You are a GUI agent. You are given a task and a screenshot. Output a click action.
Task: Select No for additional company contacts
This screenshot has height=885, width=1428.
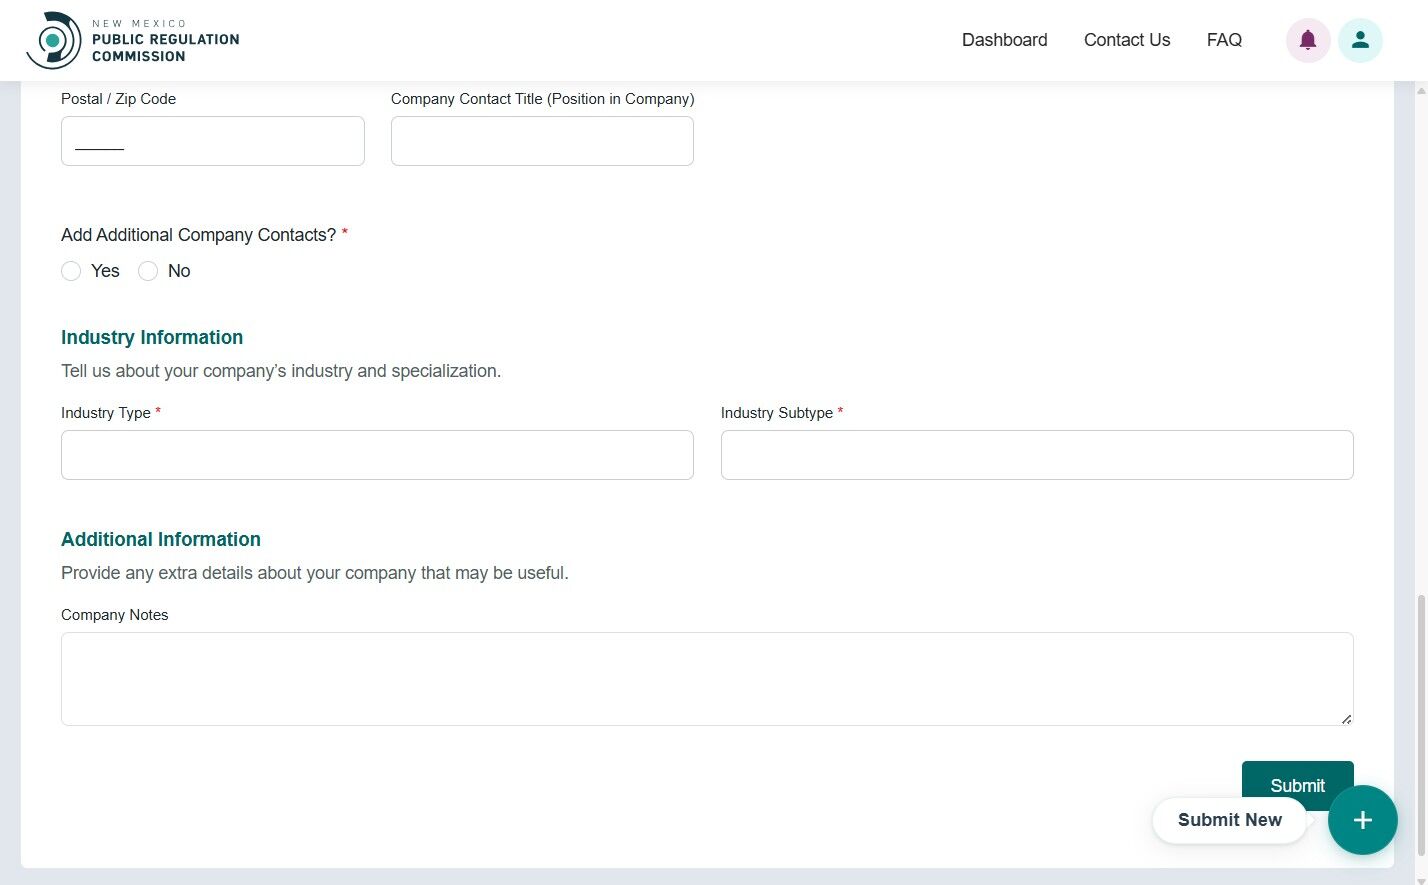coord(148,271)
